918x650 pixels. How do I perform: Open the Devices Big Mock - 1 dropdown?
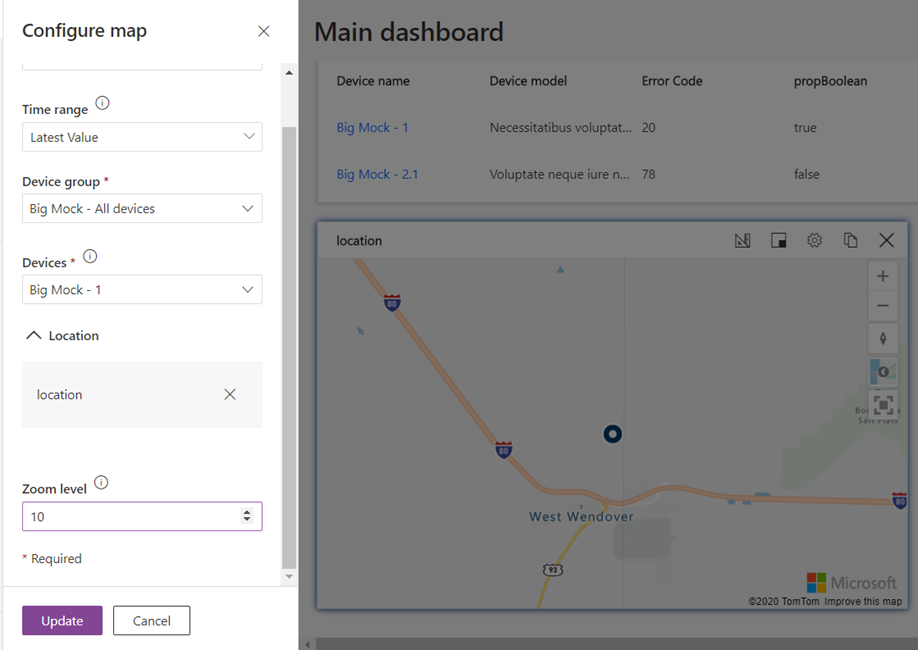click(142, 289)
